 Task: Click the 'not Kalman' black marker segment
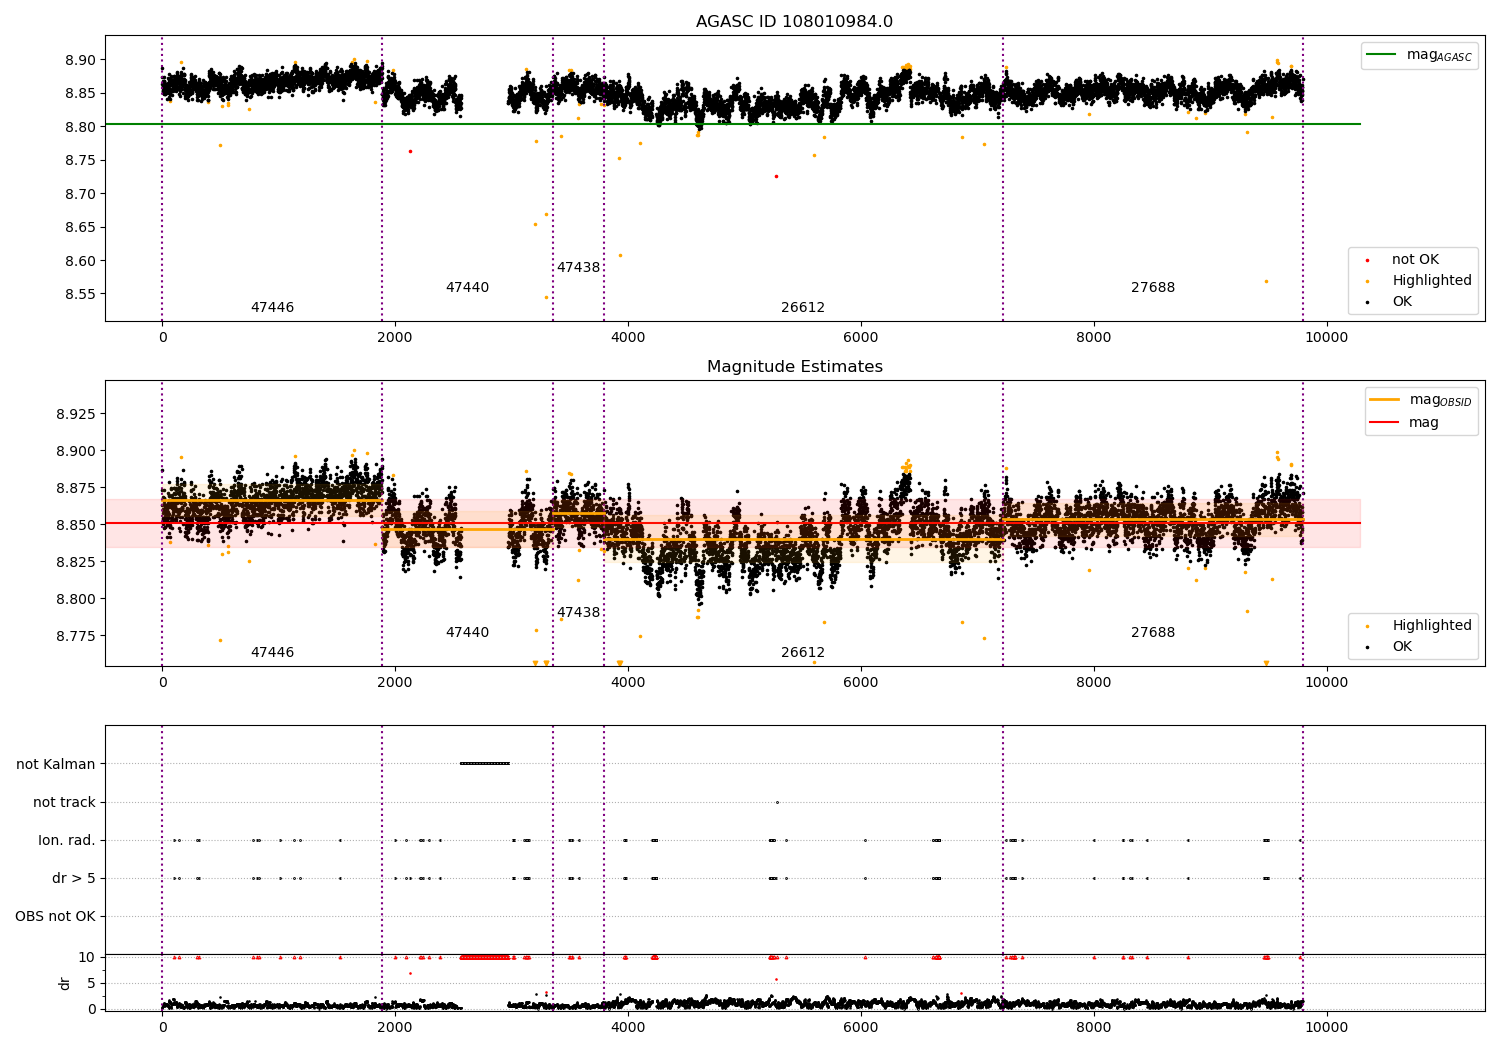[x=485, y=764]
